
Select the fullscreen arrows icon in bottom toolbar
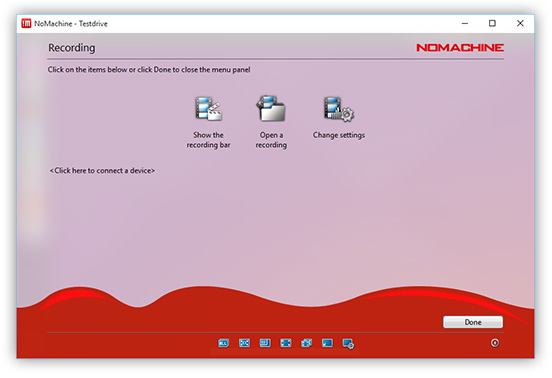[244, 343]
